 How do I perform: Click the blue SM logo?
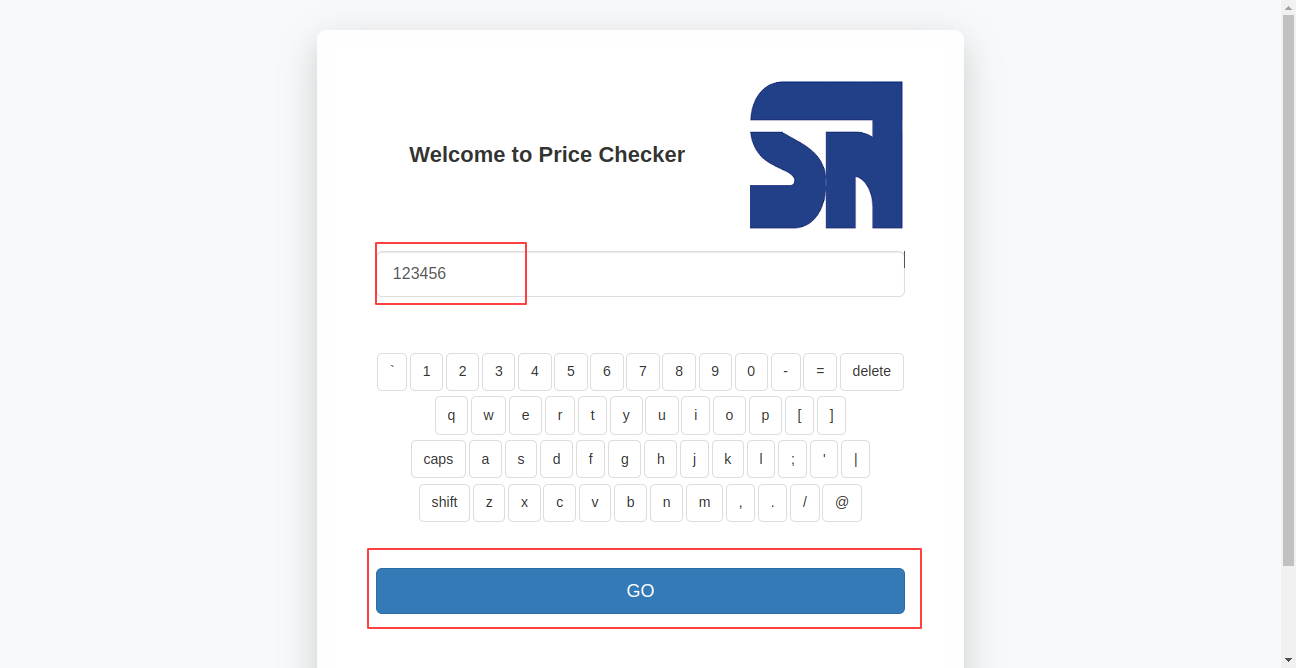tap(826, 155)
